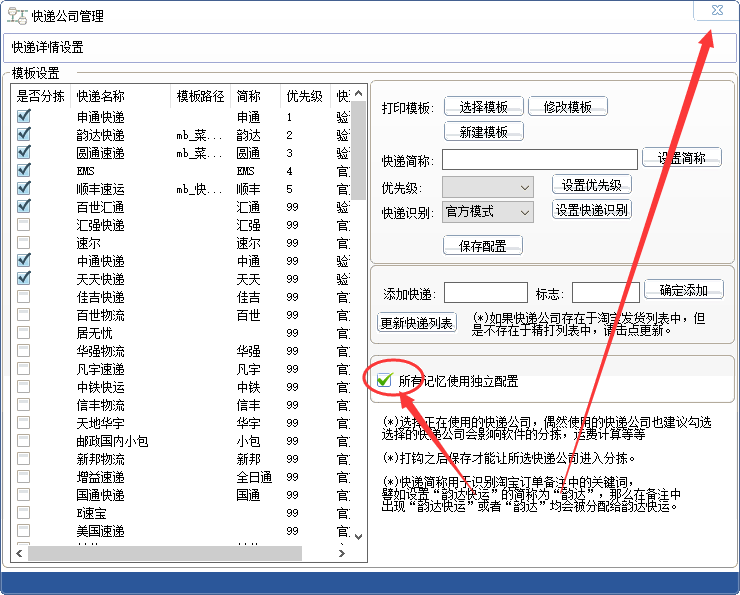Toggle 所有记忆使用独立配置 checkbox
Viewport: 740px width, 595px height.
[384, 381]
